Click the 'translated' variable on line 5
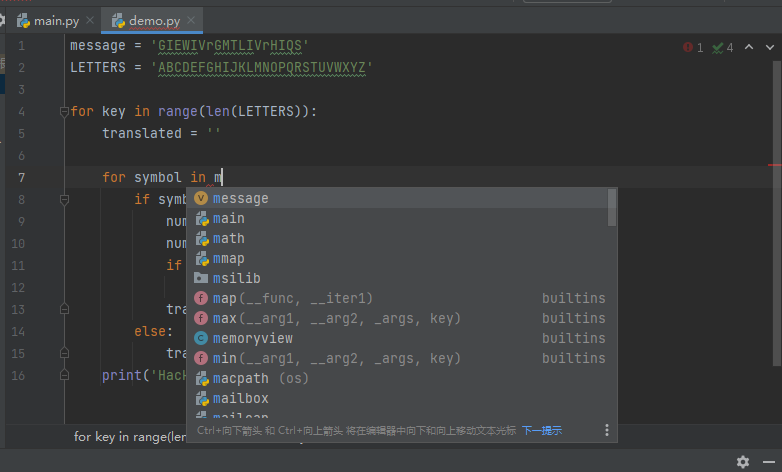Image resolution: width=782 pixels, height=472 pixels. pos(142,133)
